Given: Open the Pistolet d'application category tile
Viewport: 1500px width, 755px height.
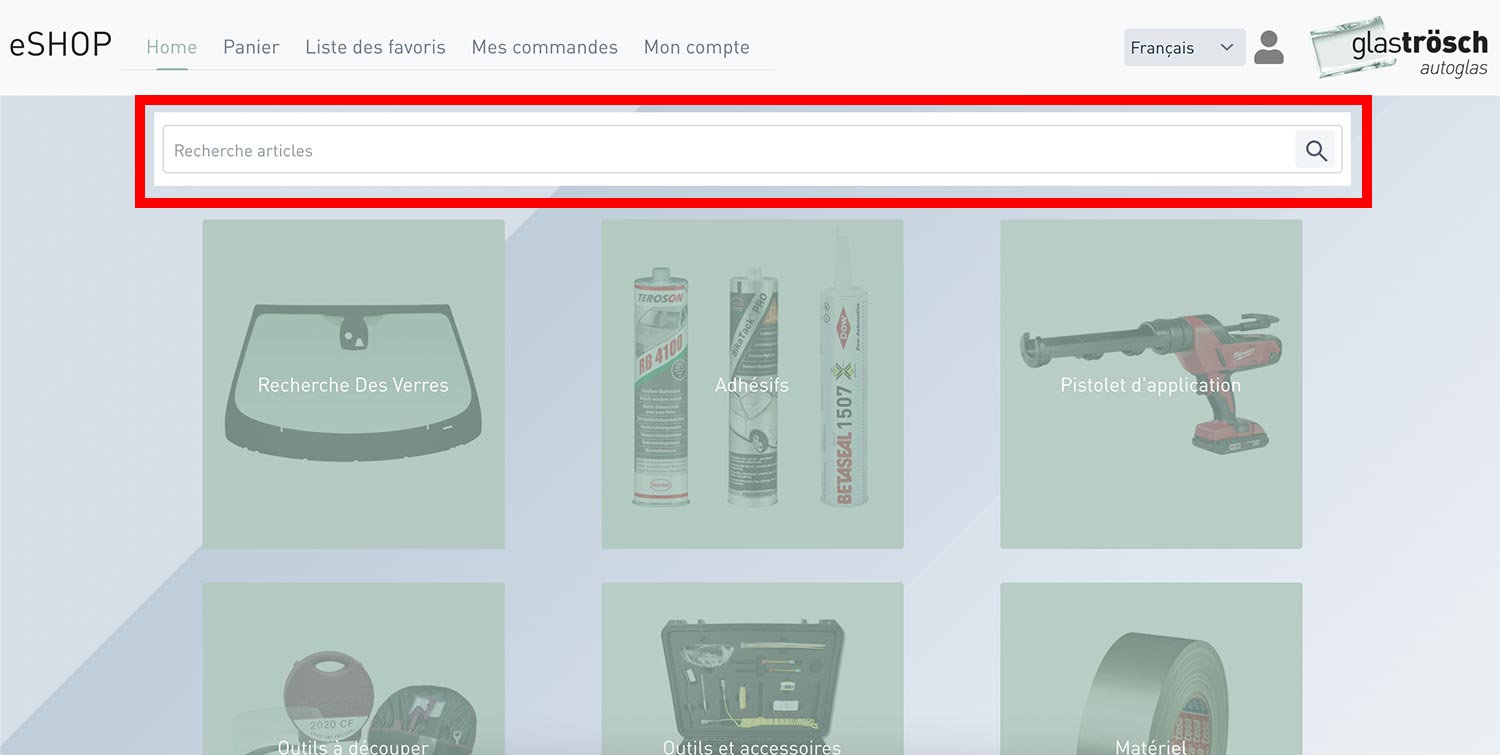Looking at the screenshot, I should (1151, 384).
